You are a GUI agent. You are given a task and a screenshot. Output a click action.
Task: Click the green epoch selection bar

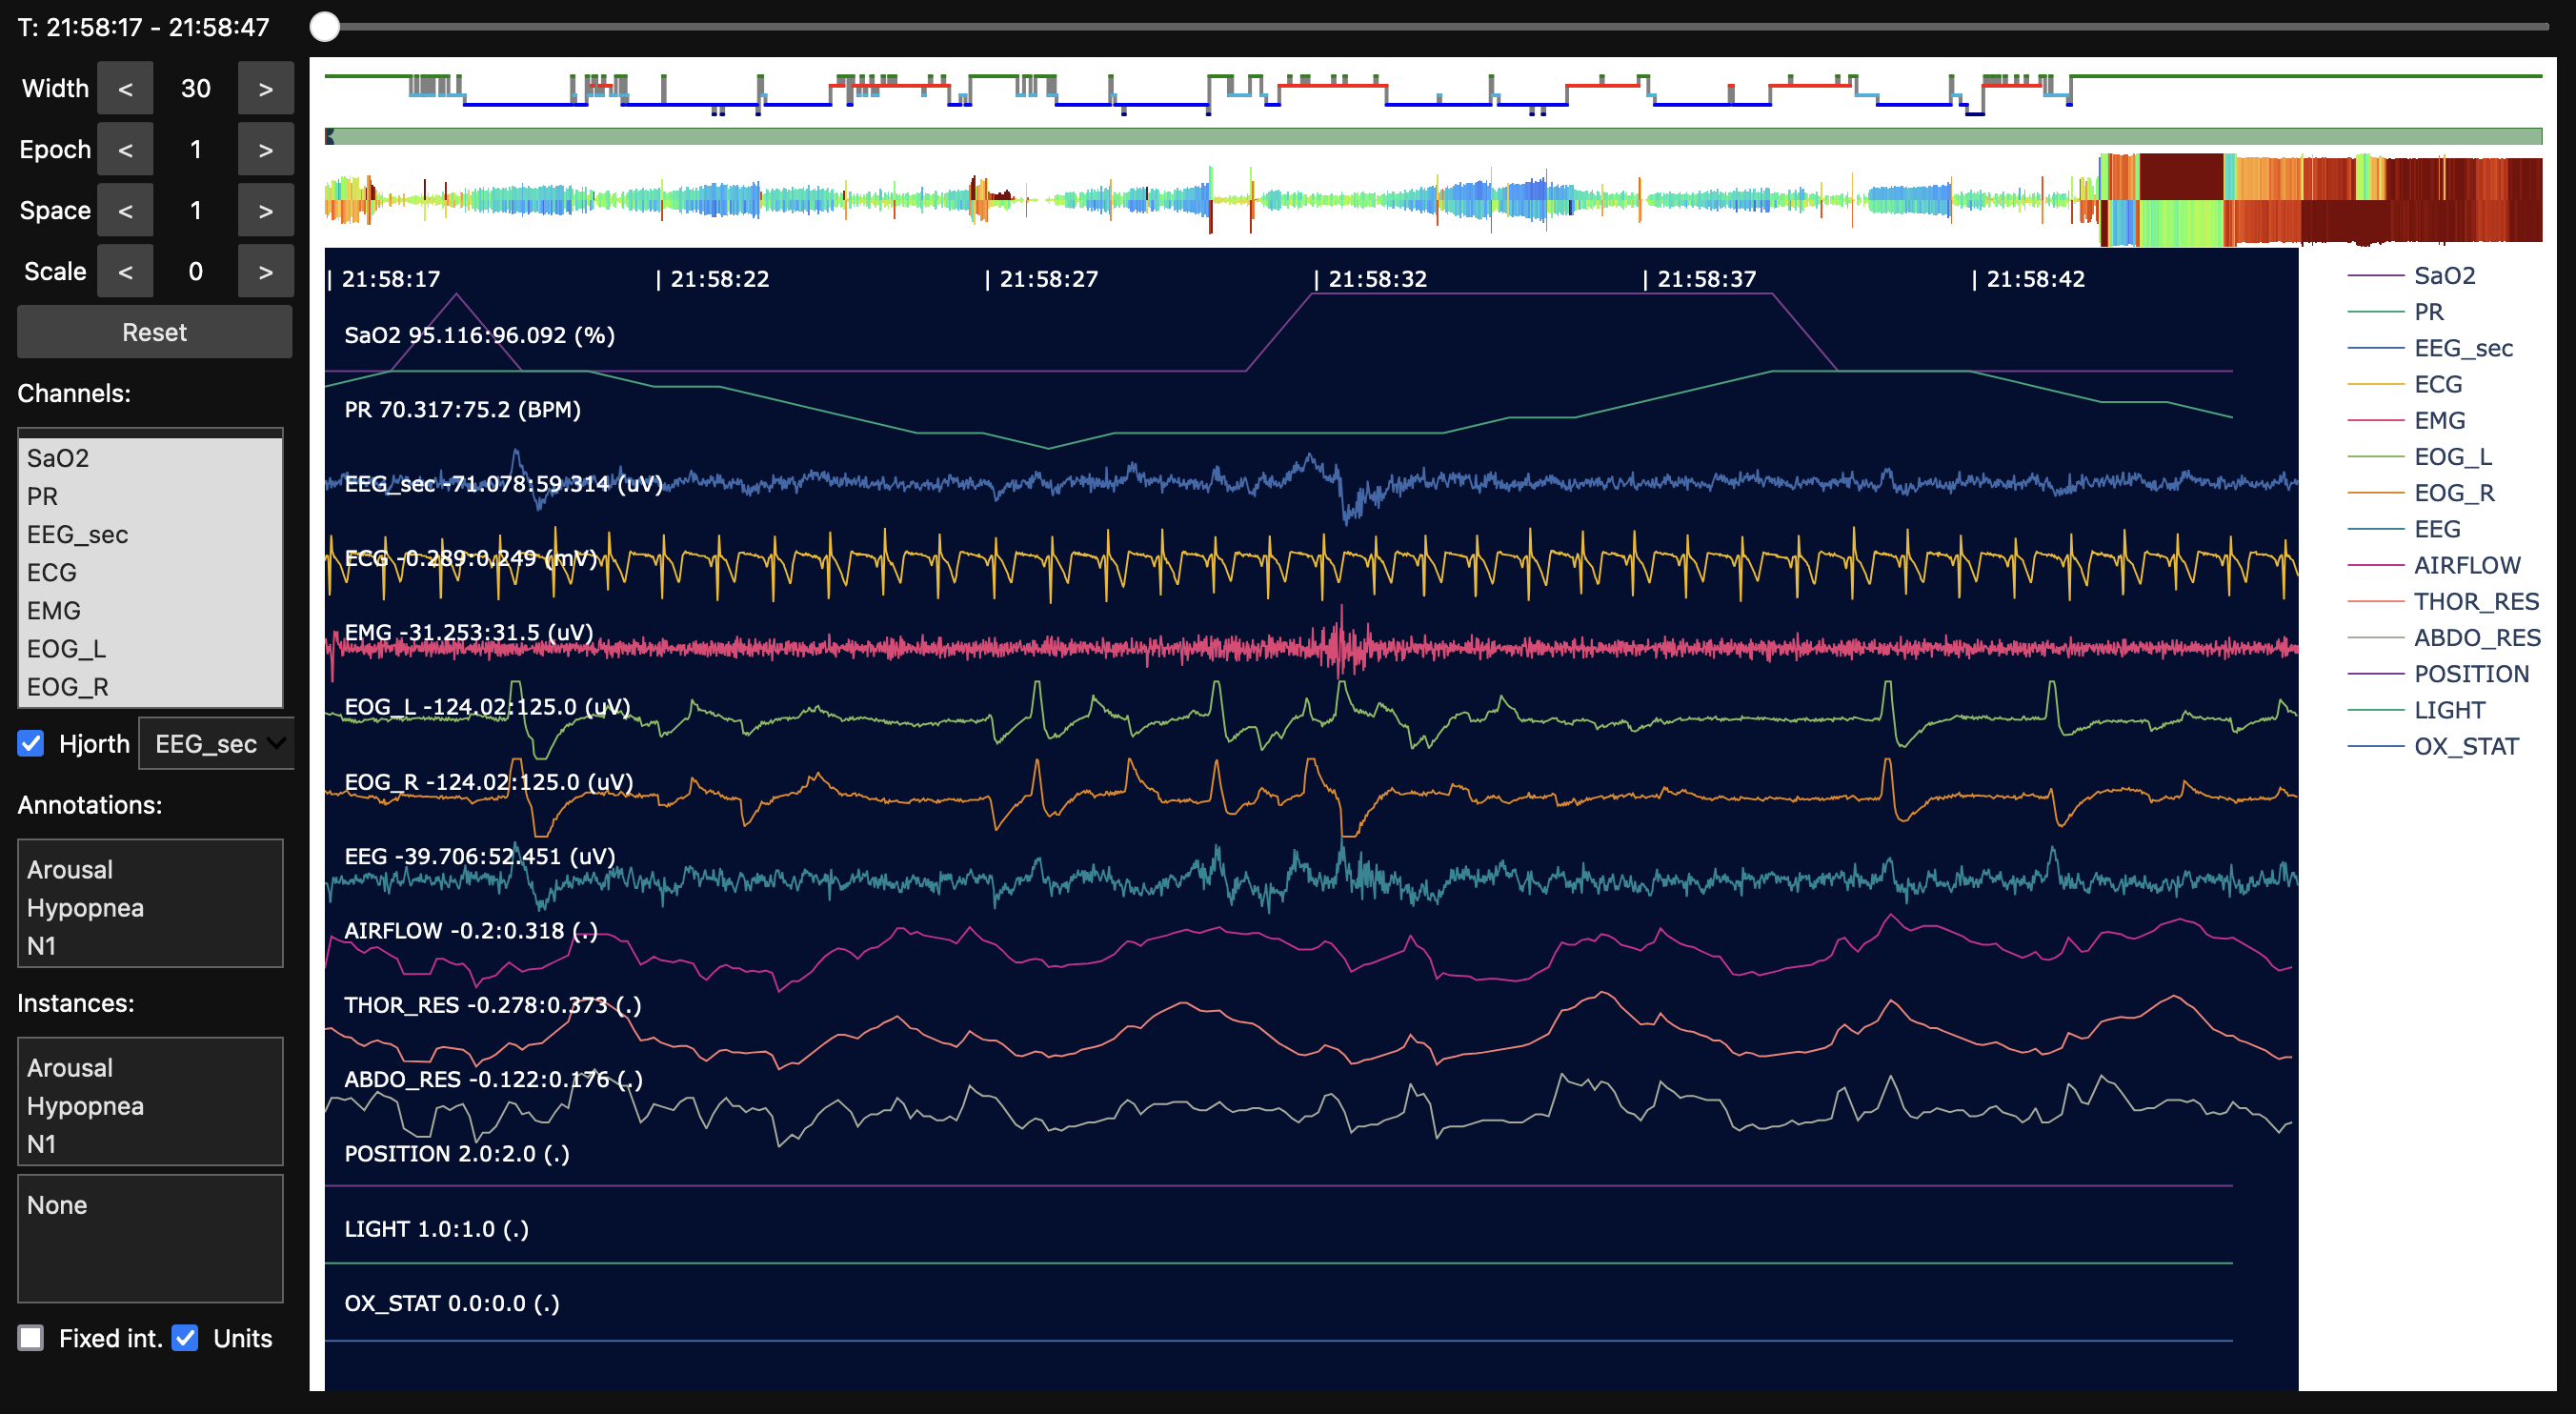1432,136
